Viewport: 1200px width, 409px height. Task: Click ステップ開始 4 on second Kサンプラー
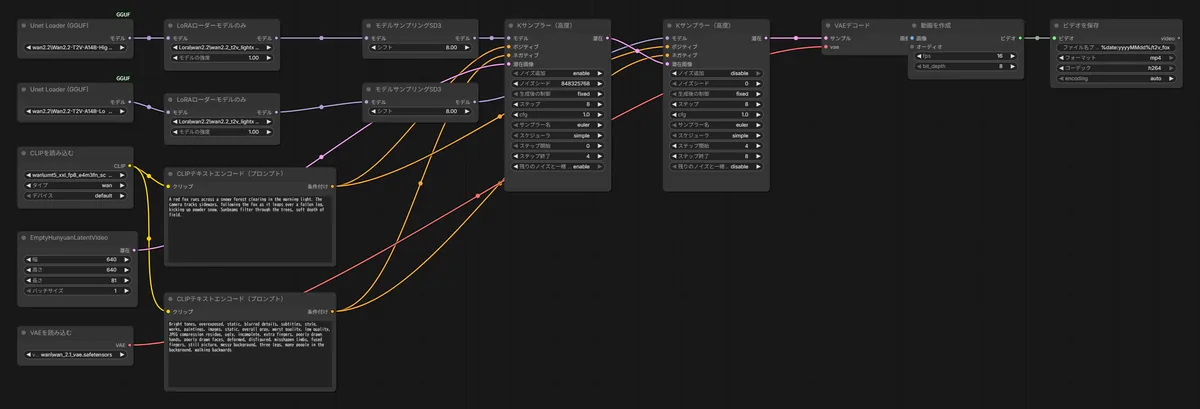pos(715,146)
